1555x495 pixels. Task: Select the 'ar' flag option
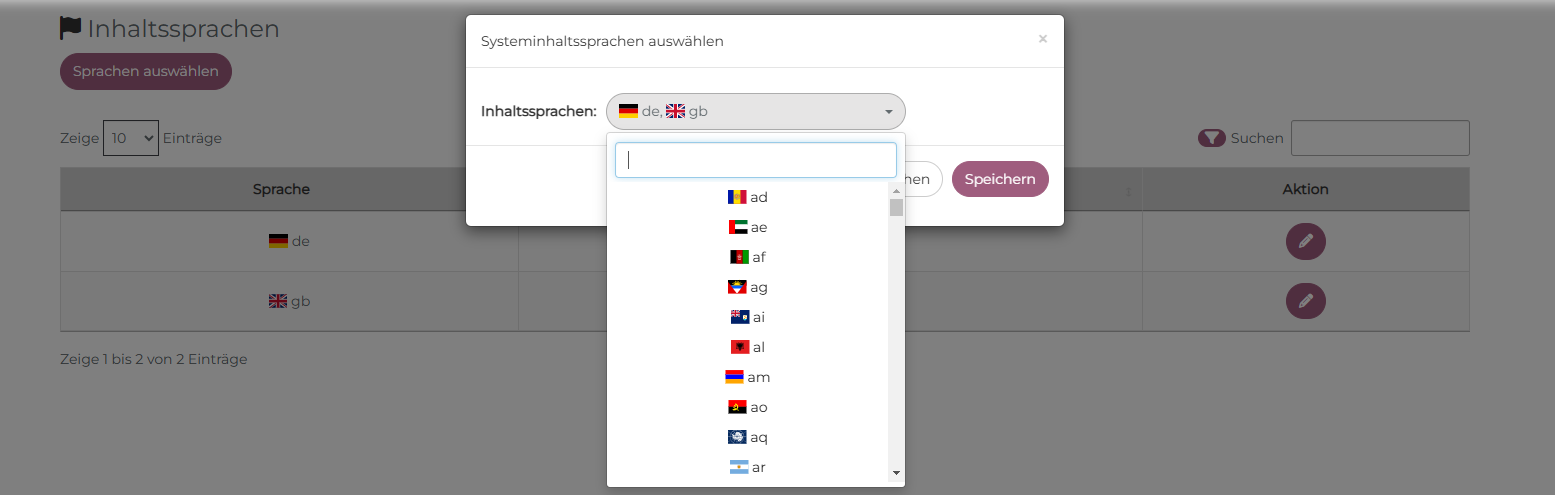(748, 467)
